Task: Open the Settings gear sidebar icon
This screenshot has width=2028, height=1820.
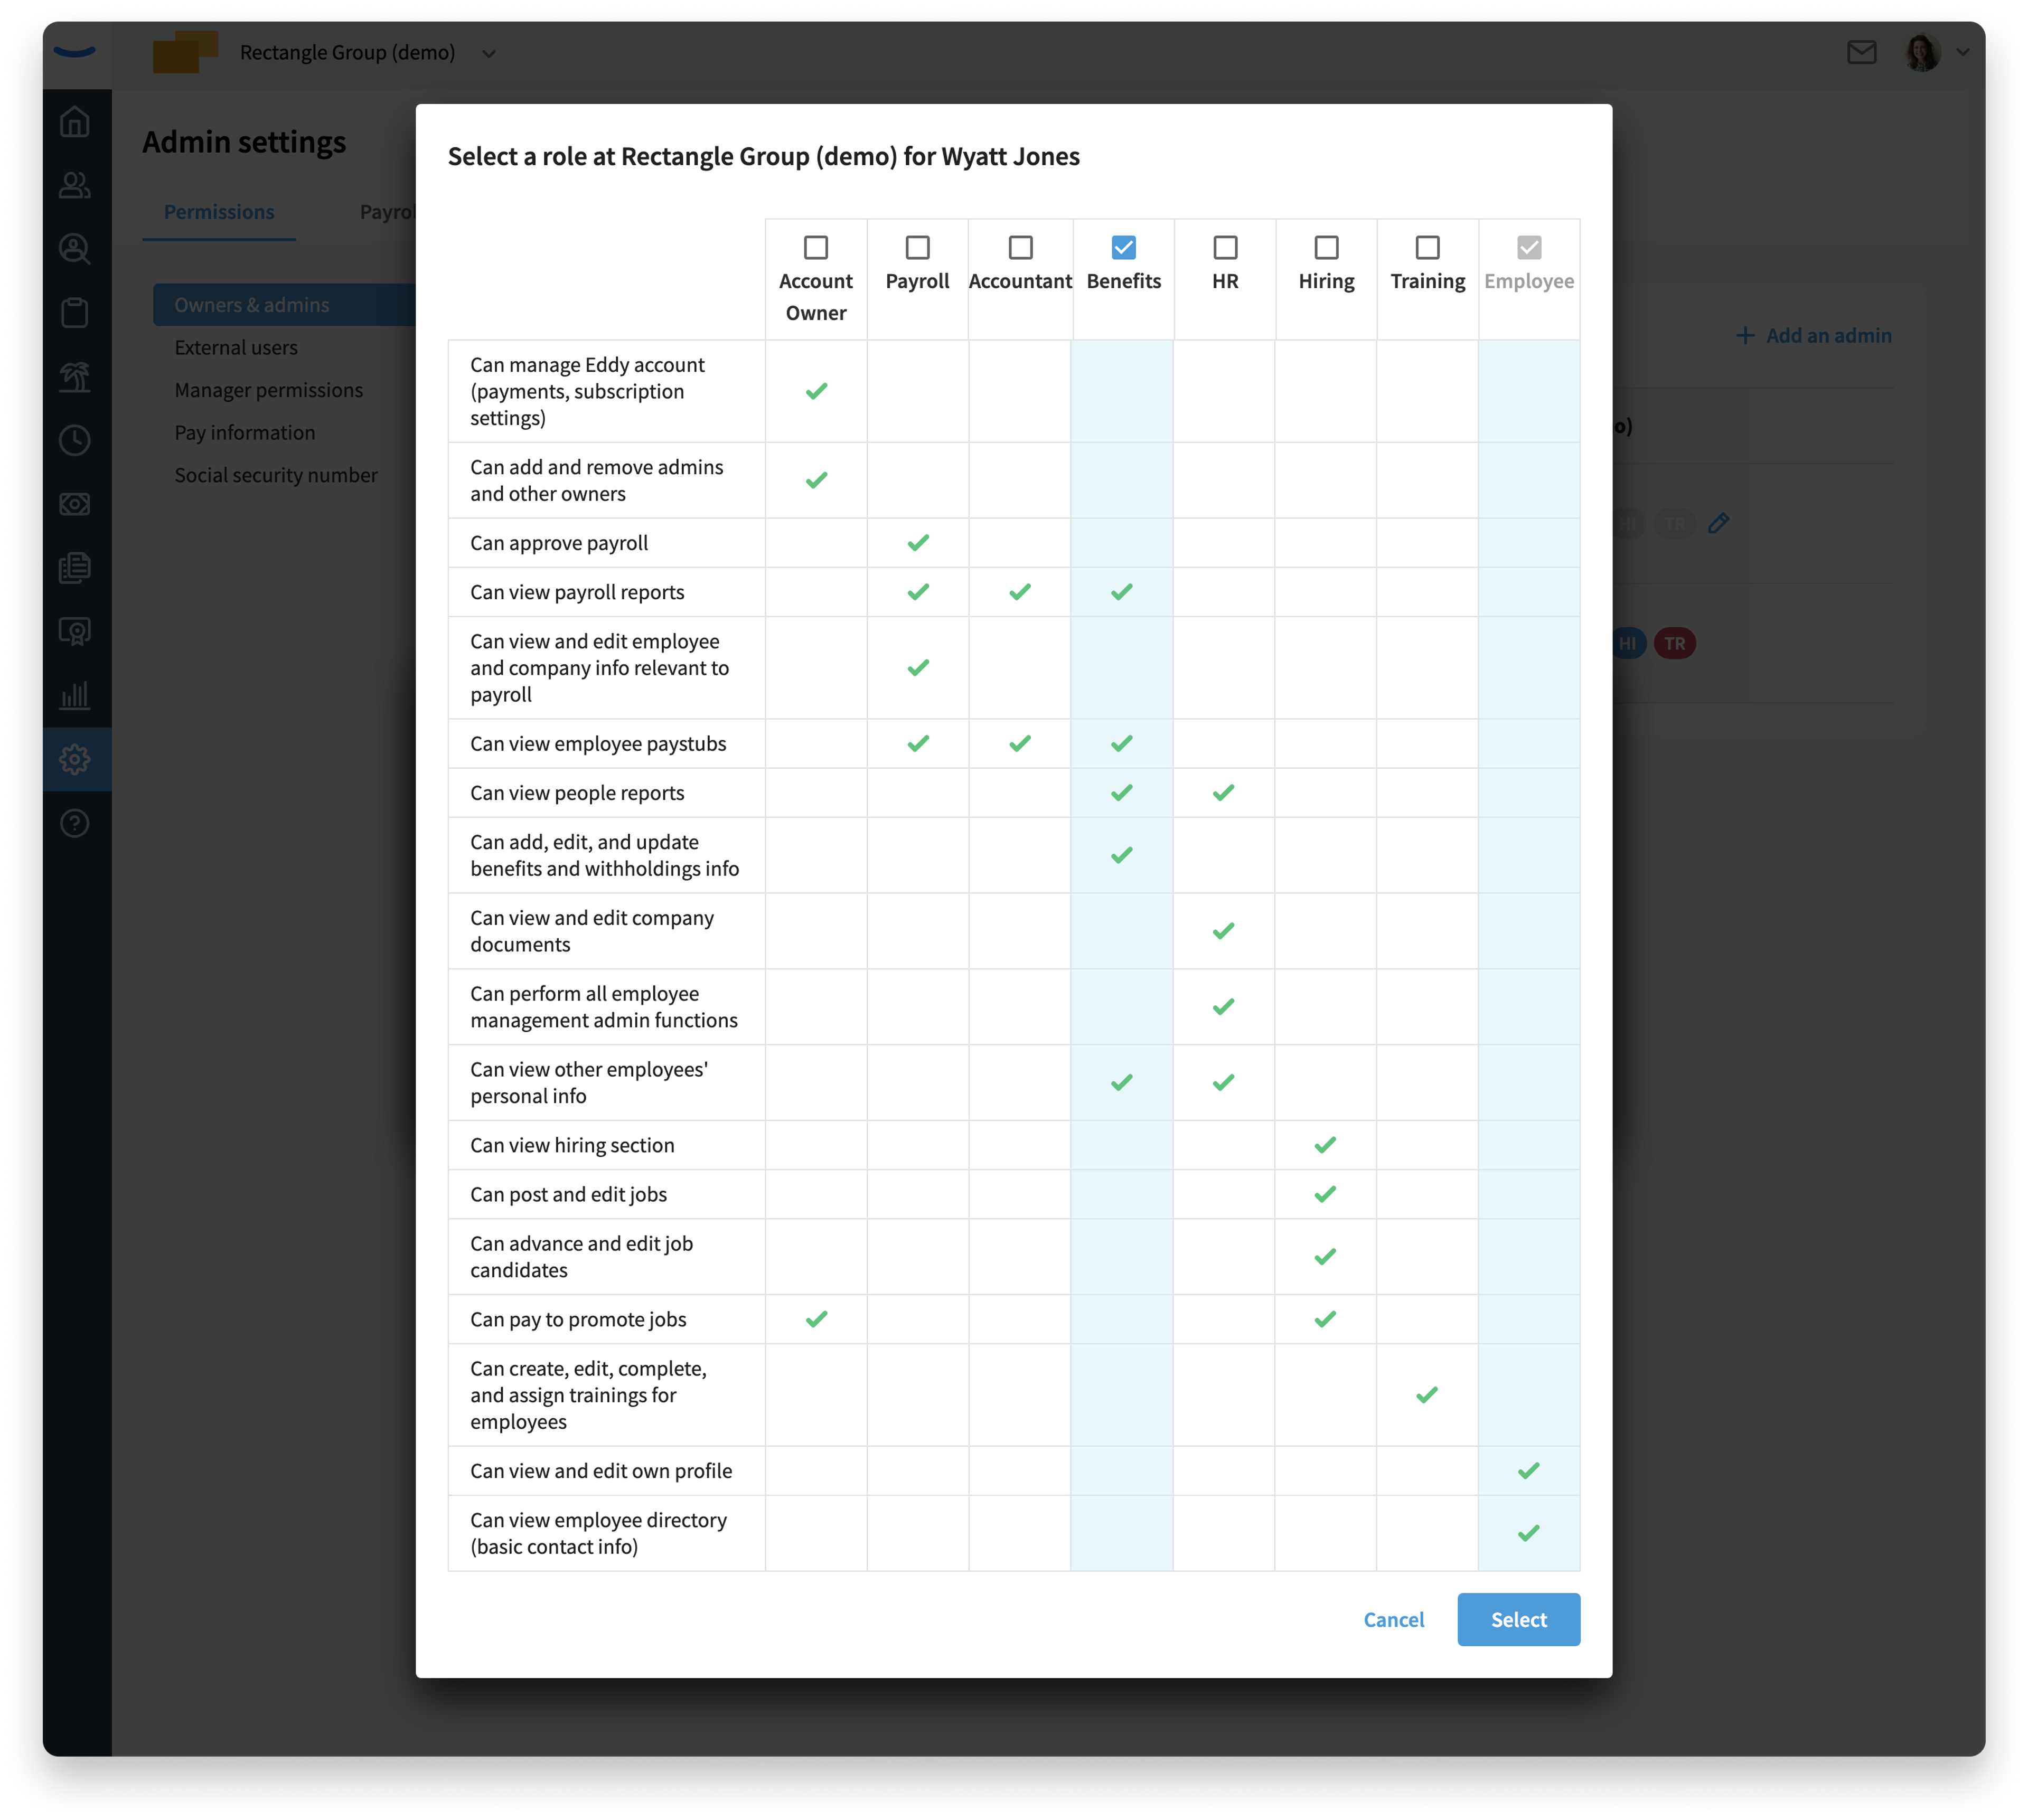Action: pos(75,760)
